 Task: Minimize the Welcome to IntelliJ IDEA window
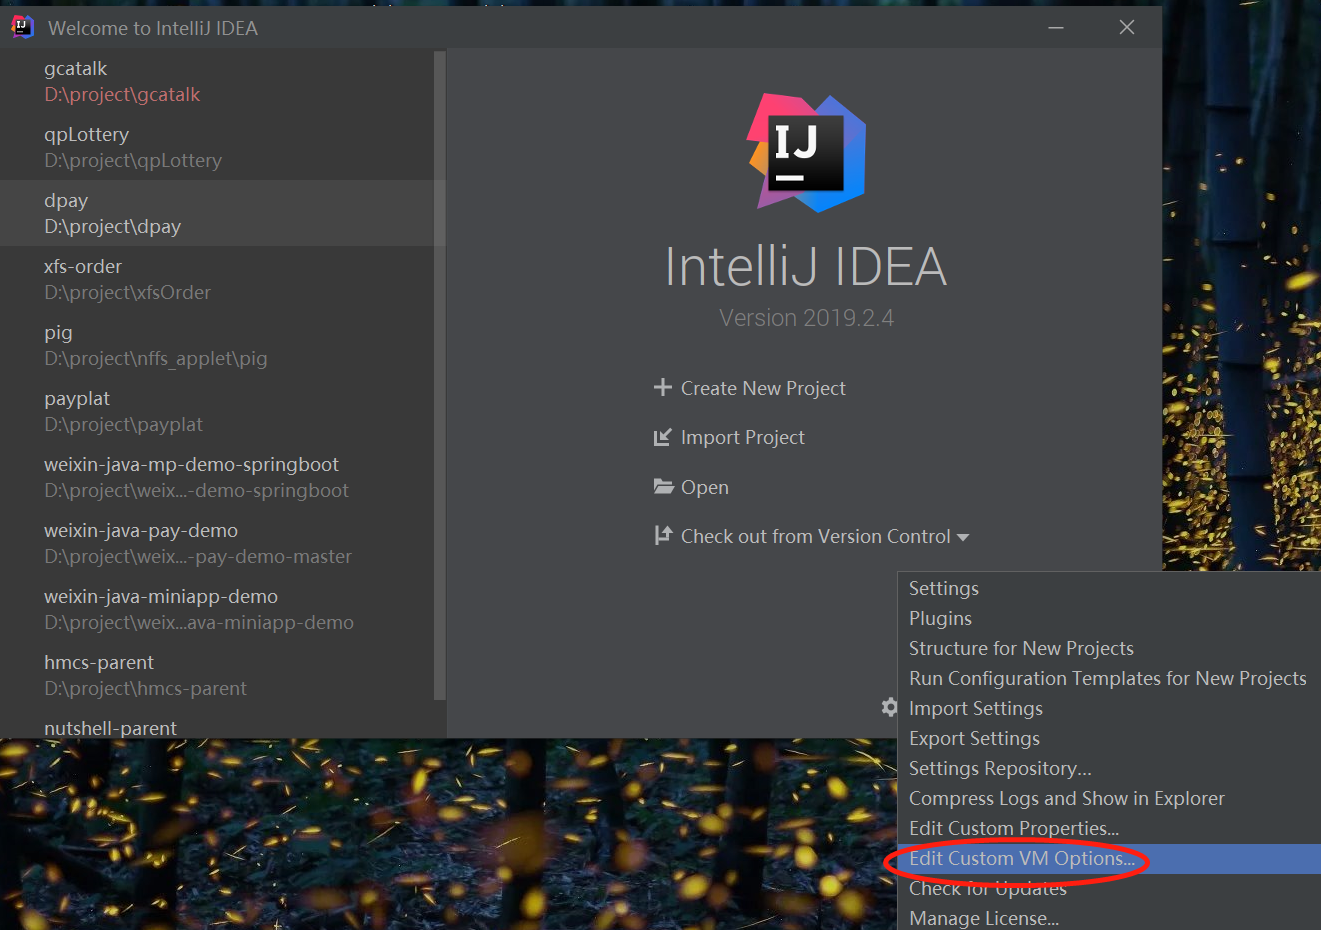pyautogui.click(x=1056, y=27)
